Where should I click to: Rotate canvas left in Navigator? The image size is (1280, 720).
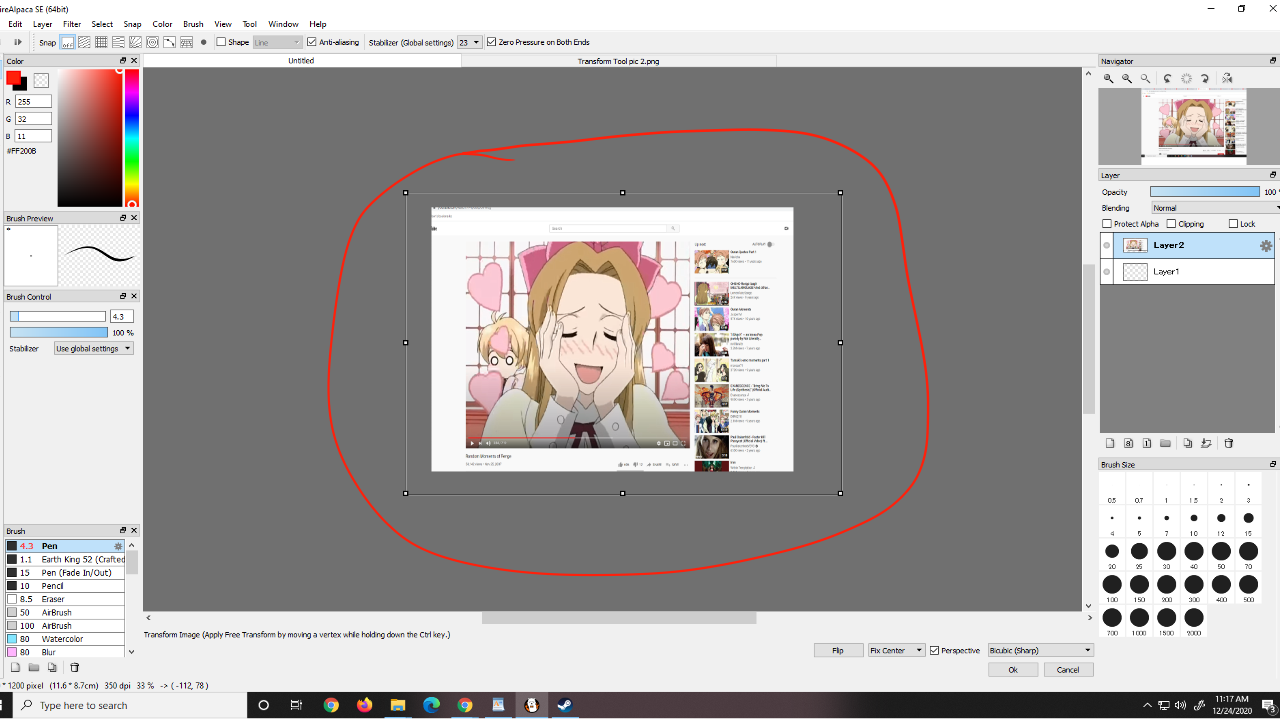(x=1168, y=78)
